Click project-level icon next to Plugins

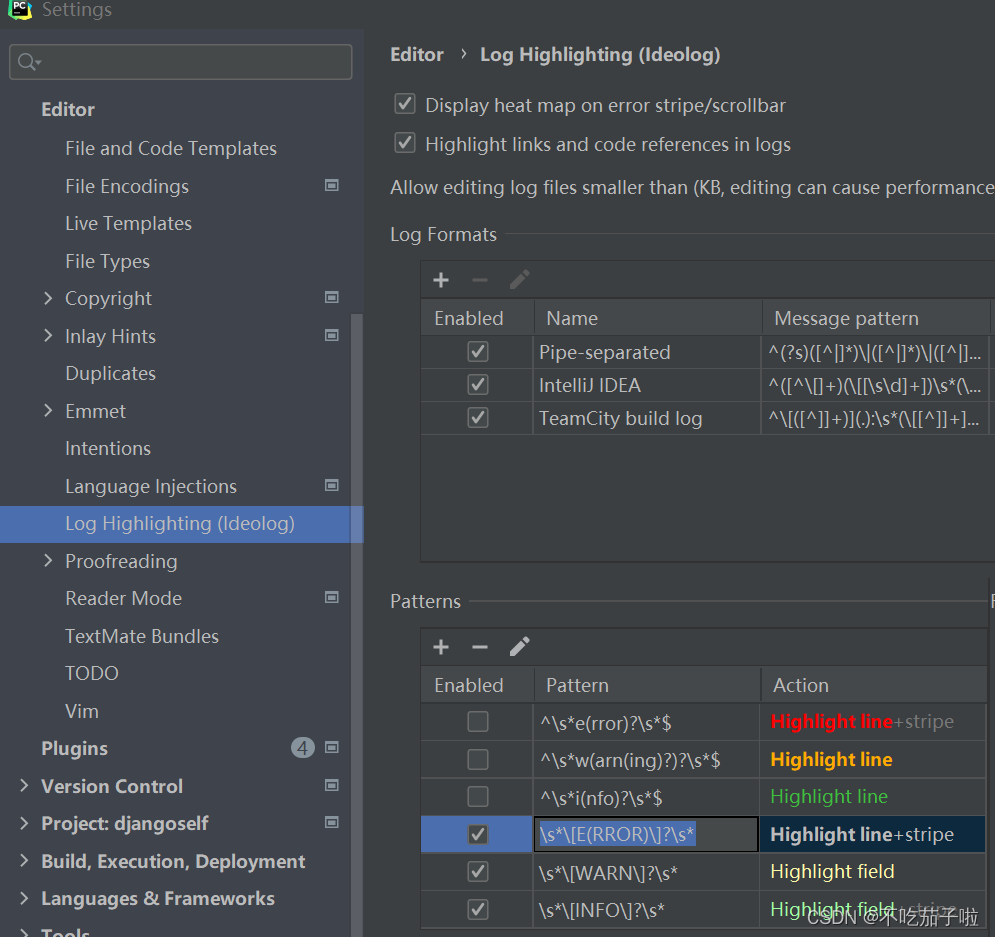pyautogui.click(x=331, y=747)
